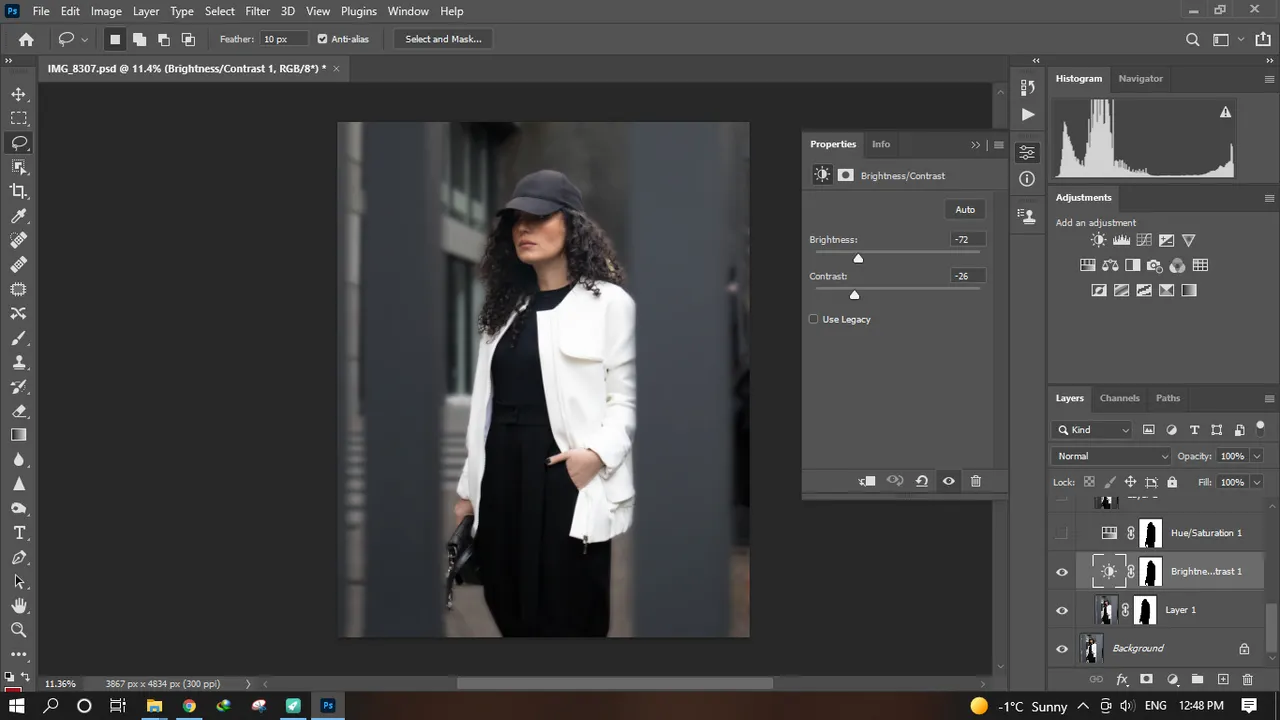1280x720 pixels.
Task: Select the Brush tool
Action: tap(19, 338)
